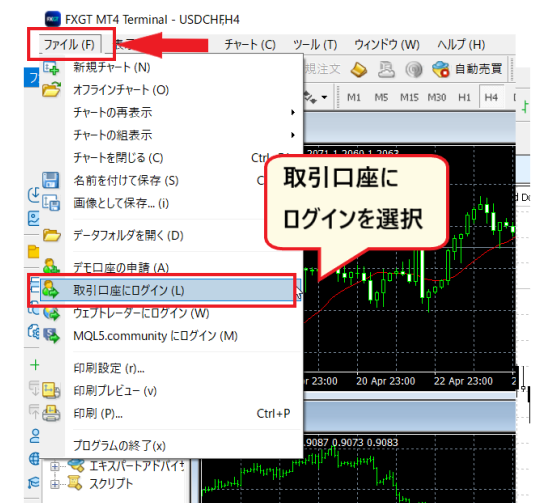546x503 pixels.
Task: Click the signals radar icon in toolbar
Action: pos(414,69)
